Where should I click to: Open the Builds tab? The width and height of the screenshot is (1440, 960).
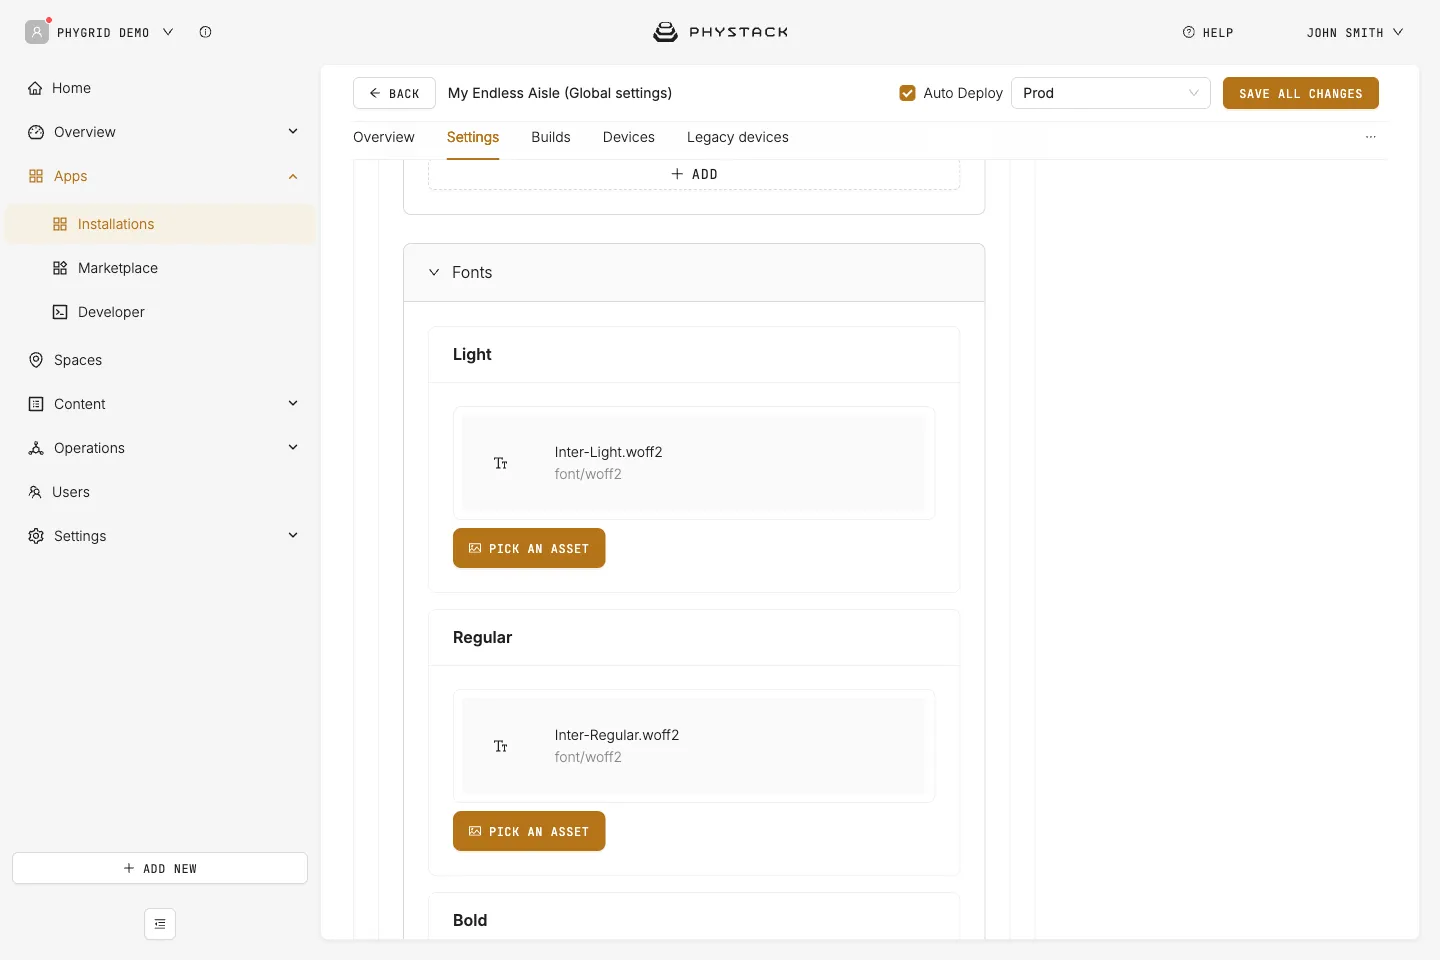click(551, 137)
